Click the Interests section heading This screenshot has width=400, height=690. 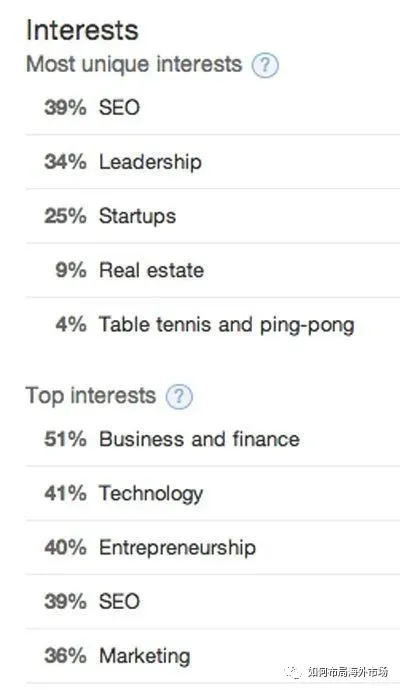point(82,30)
